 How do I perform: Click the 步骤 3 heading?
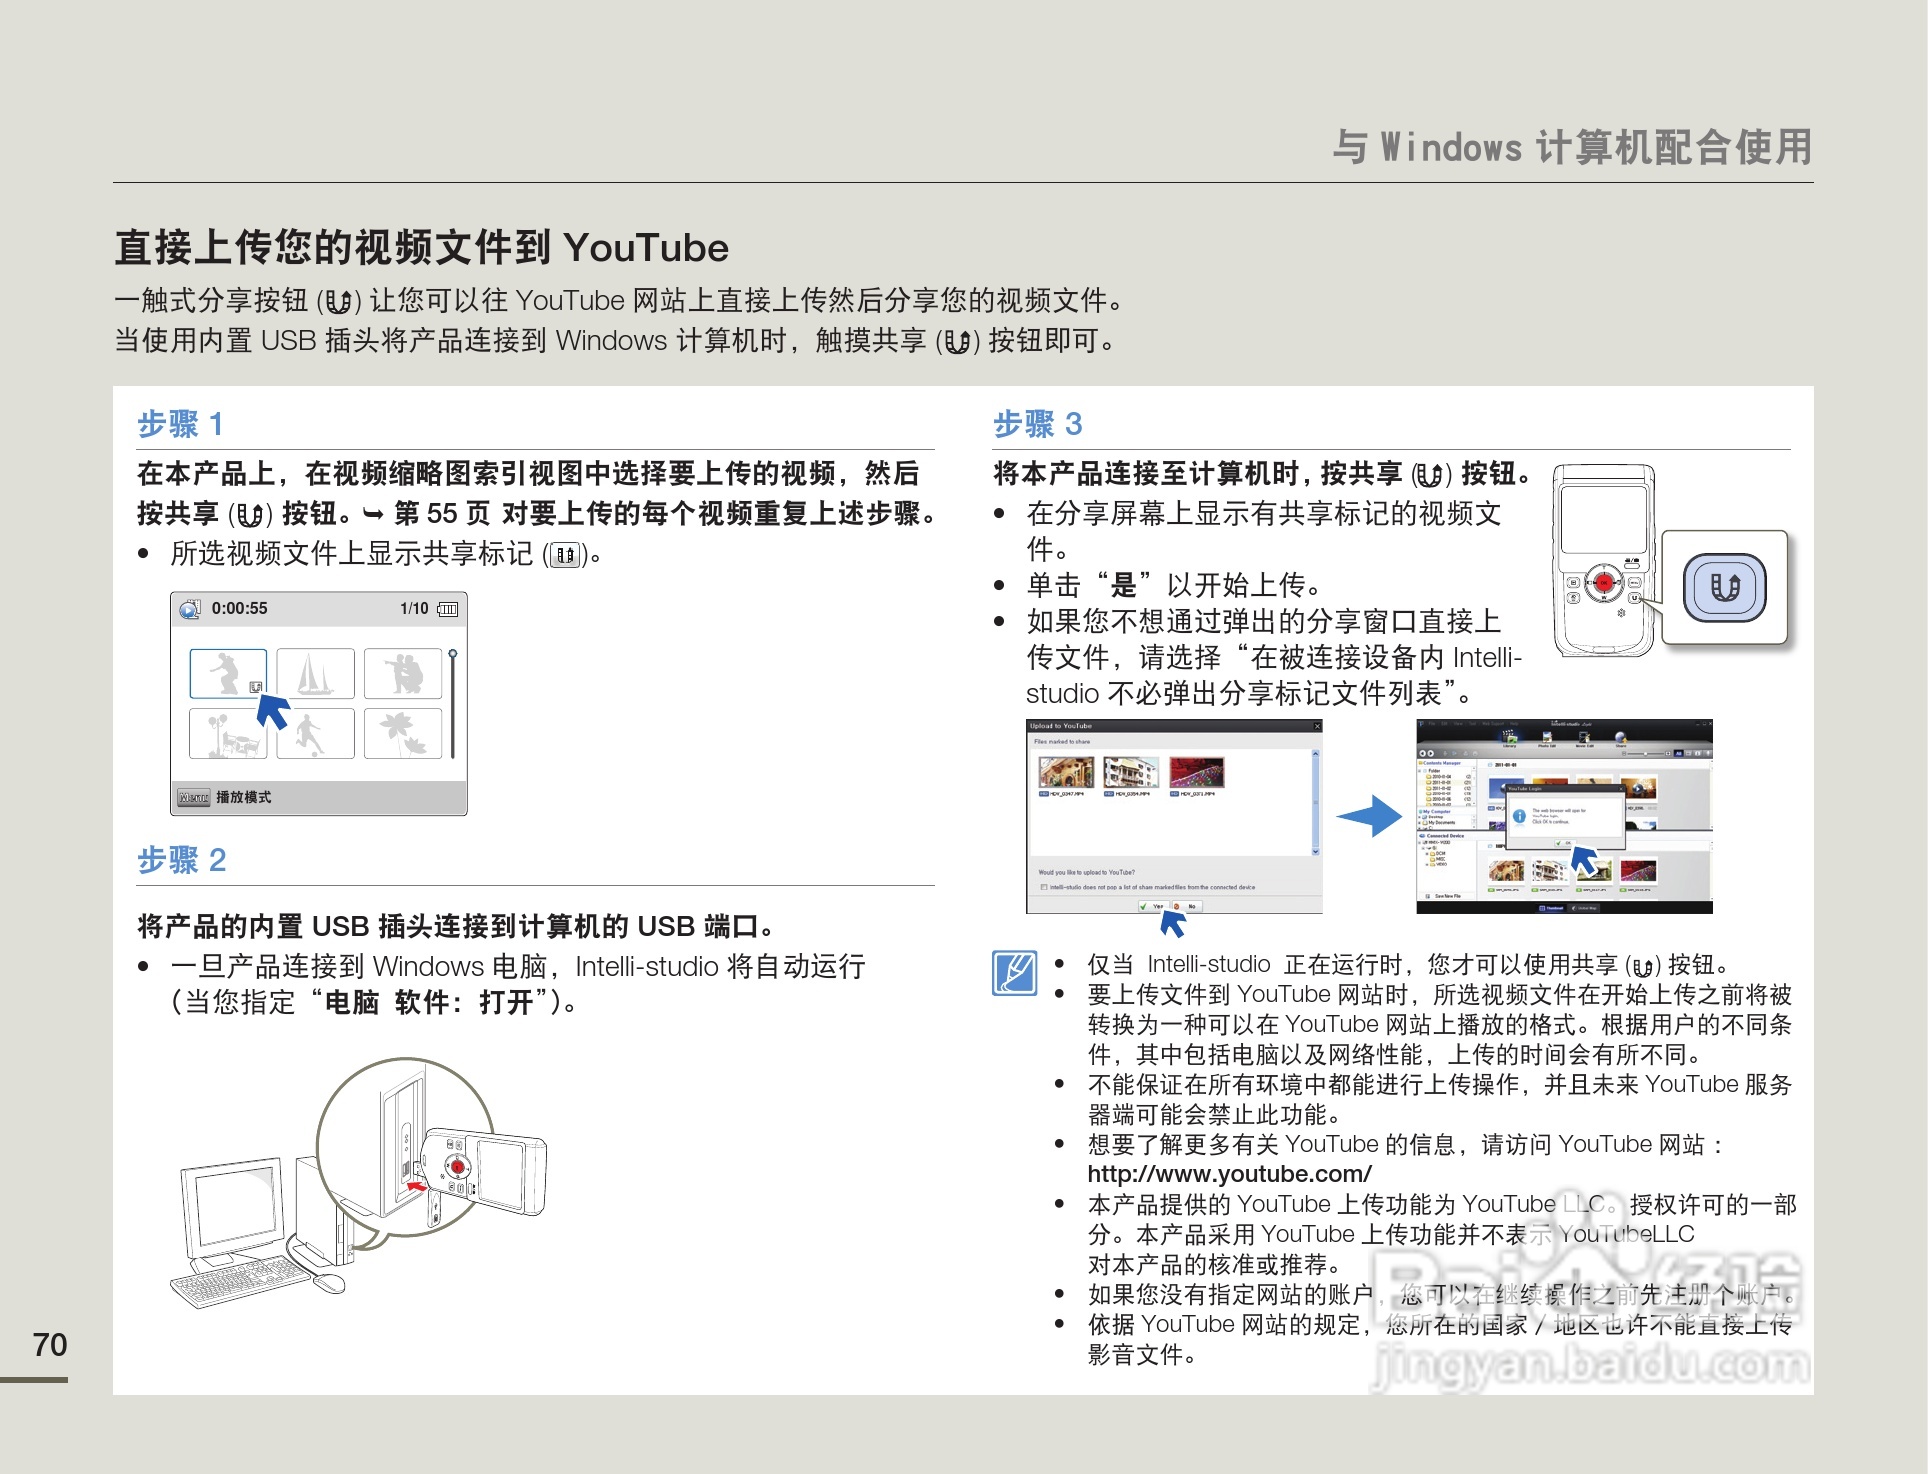point(1038,424)
